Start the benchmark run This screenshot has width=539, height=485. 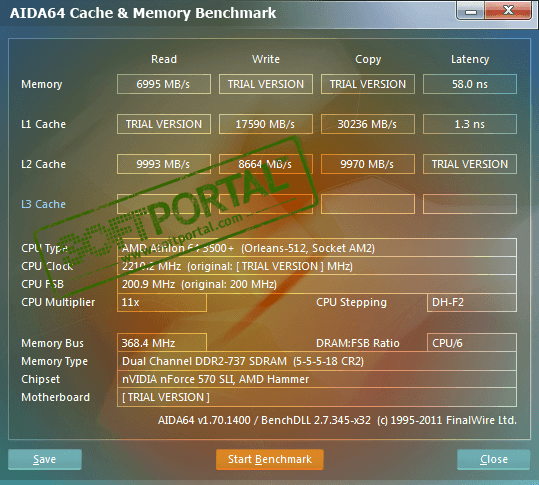click(270, 459)
